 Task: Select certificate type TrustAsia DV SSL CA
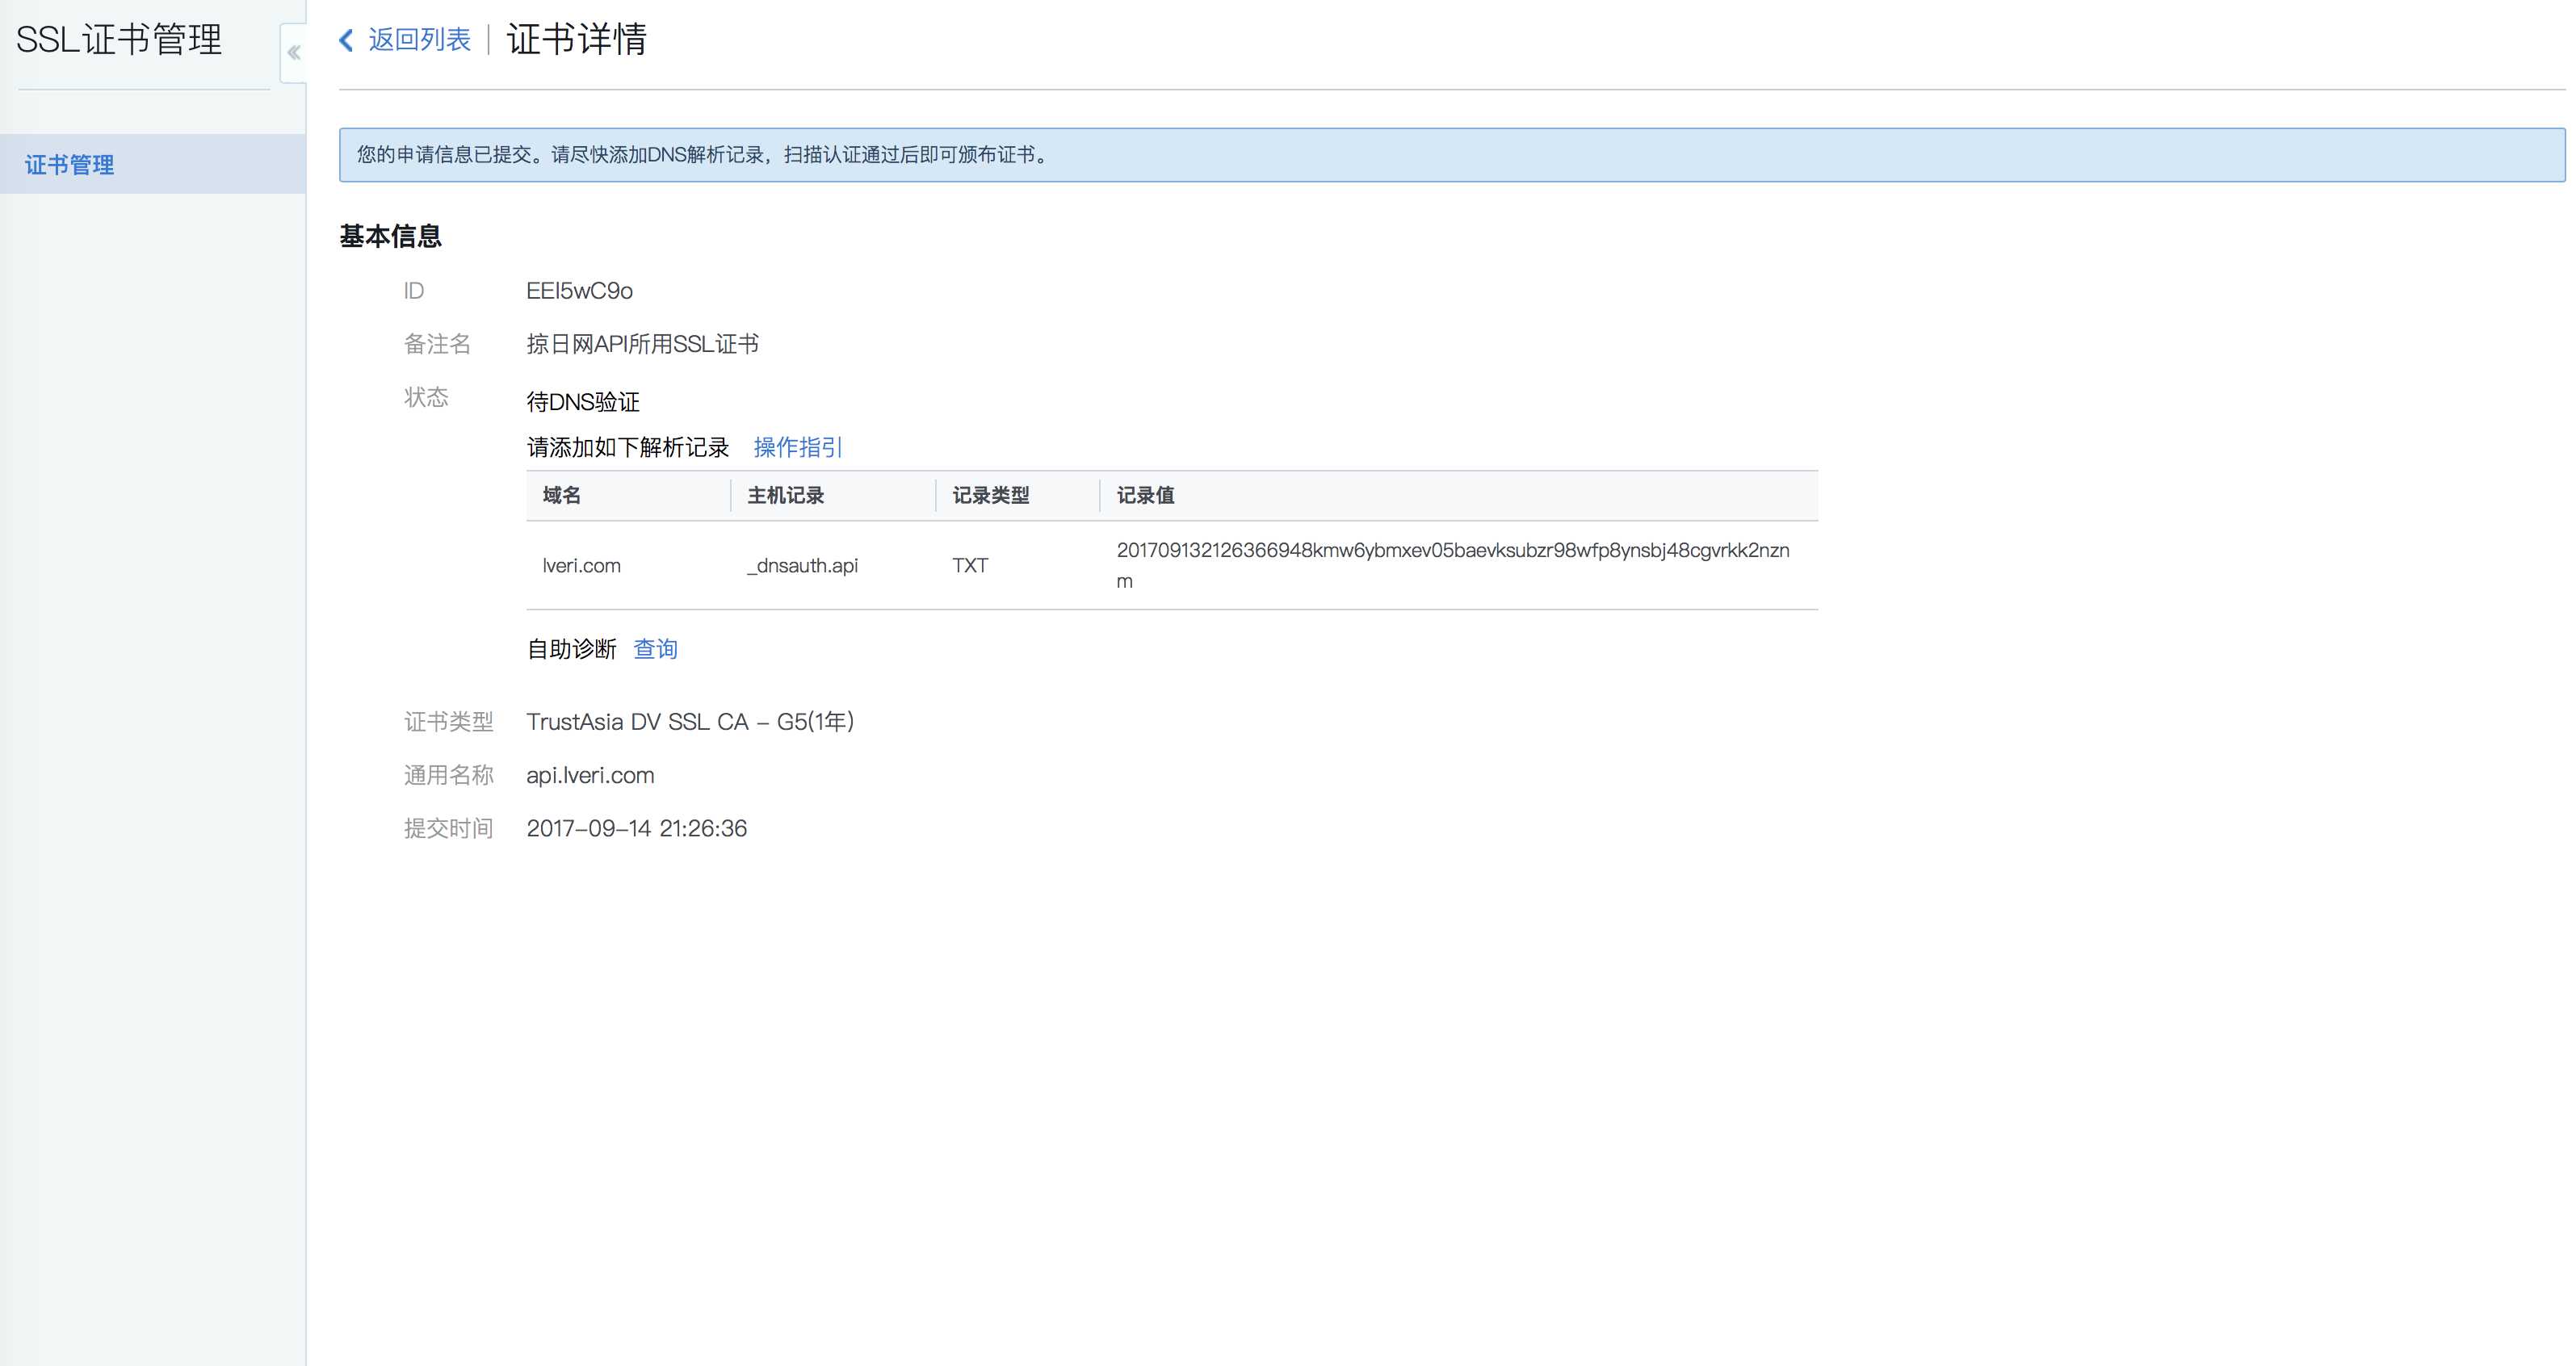690,722
